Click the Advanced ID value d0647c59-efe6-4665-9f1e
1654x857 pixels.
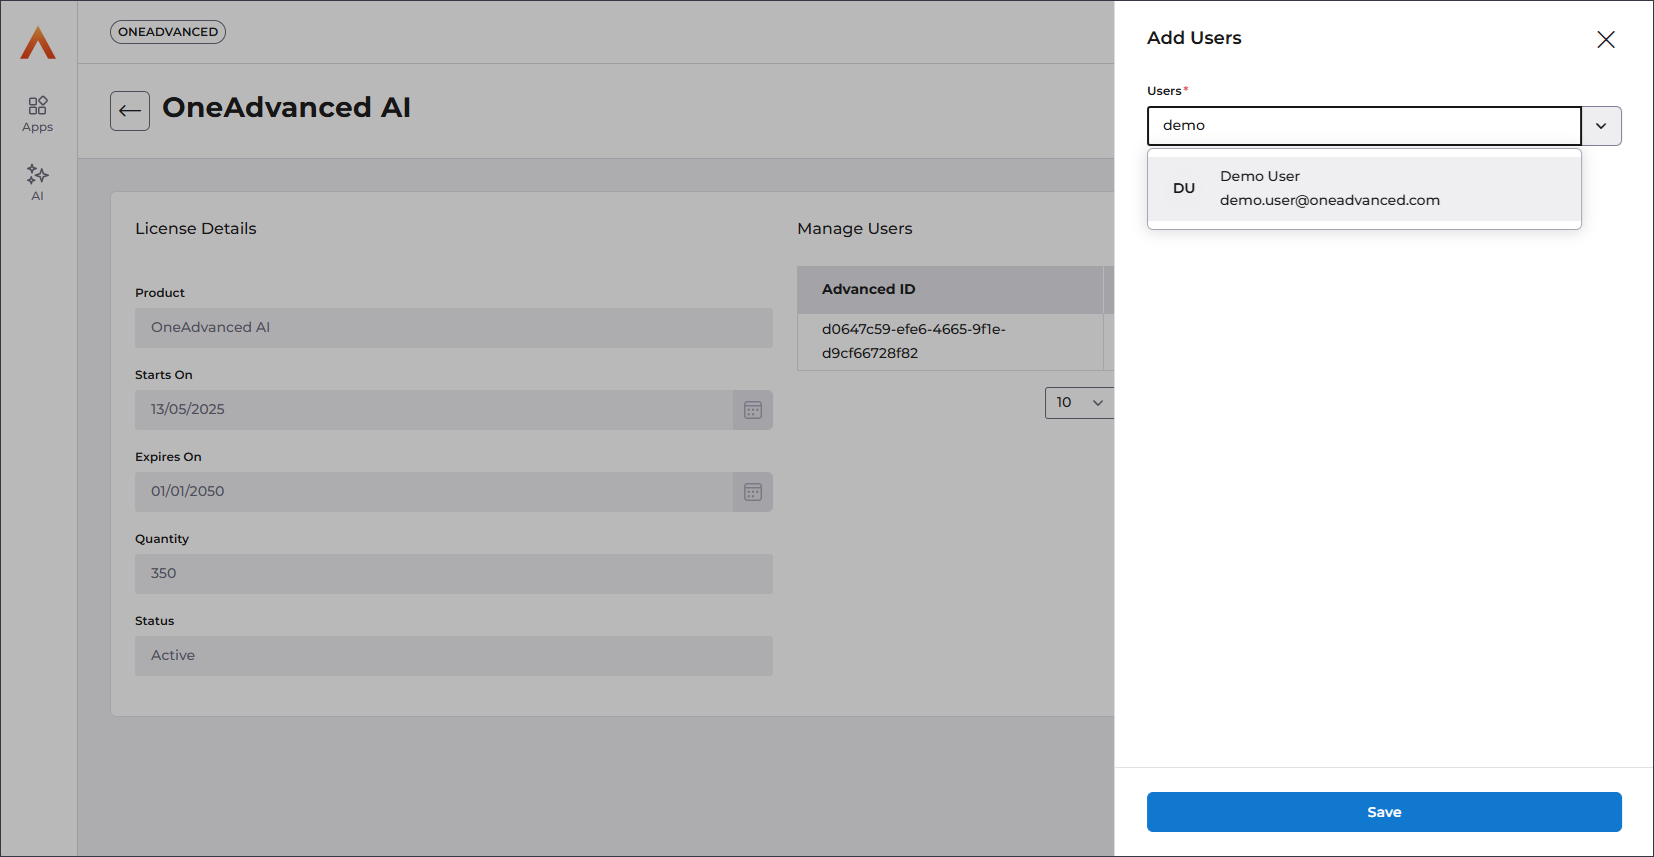[x=914, y=341]
